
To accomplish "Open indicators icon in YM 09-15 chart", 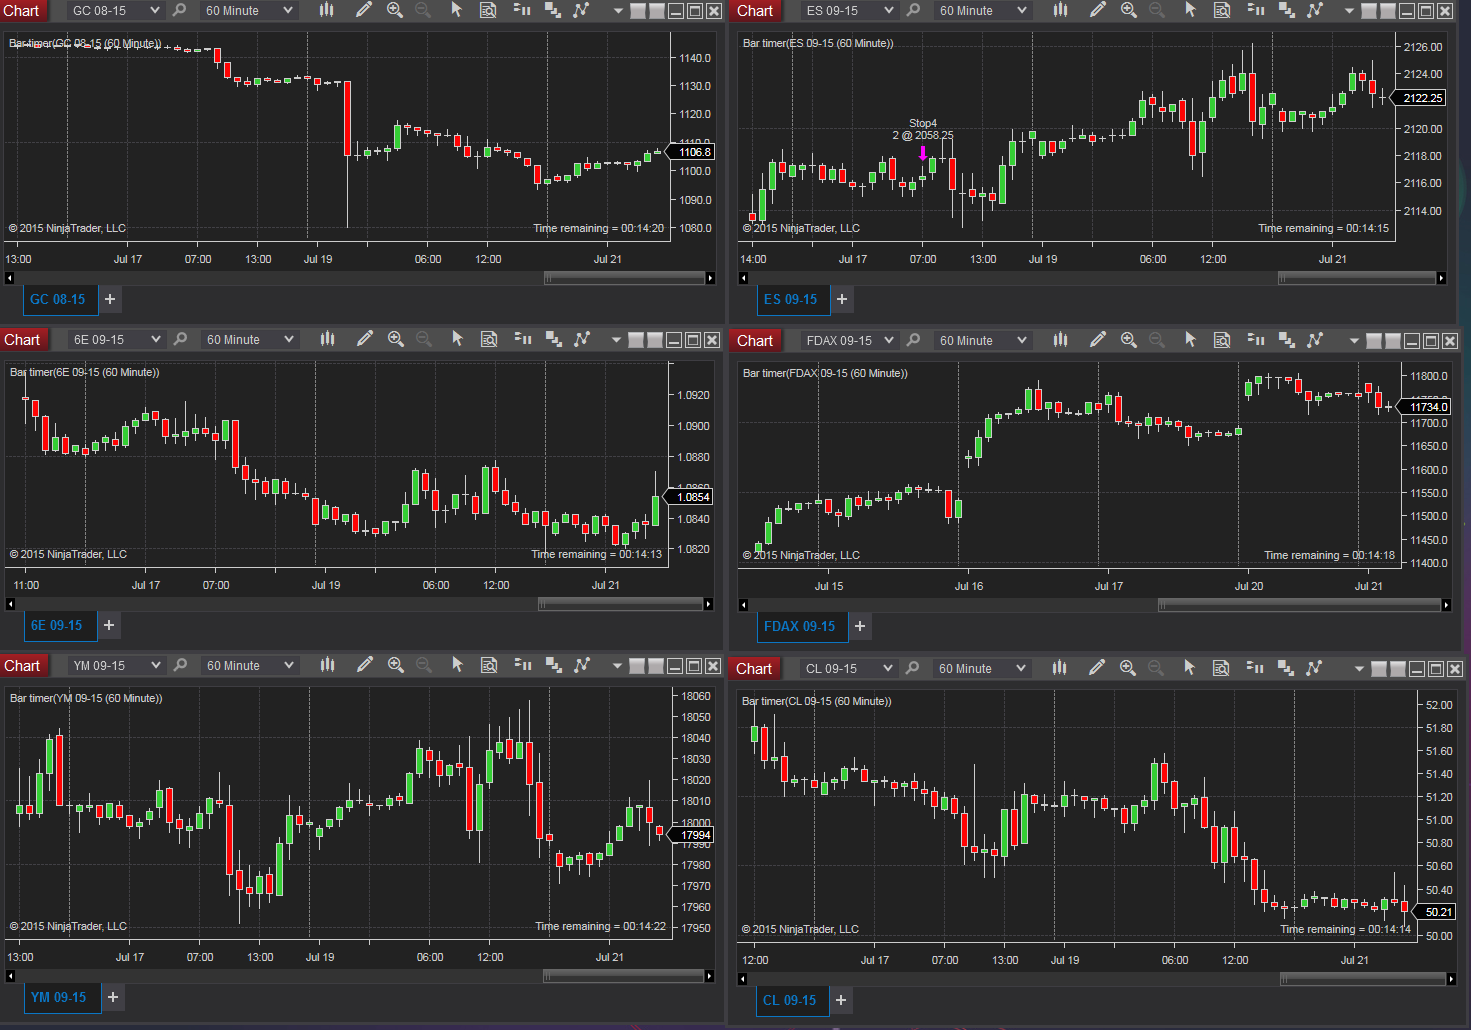I will tap(554, 665).
